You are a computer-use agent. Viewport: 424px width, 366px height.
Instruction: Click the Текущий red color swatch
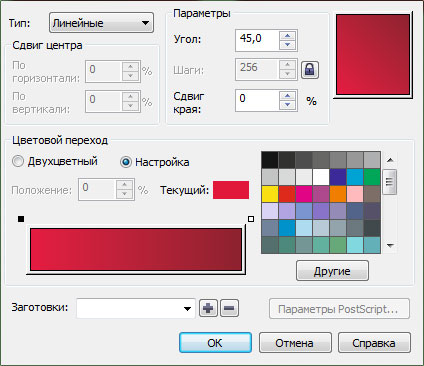tap(231, 190)
